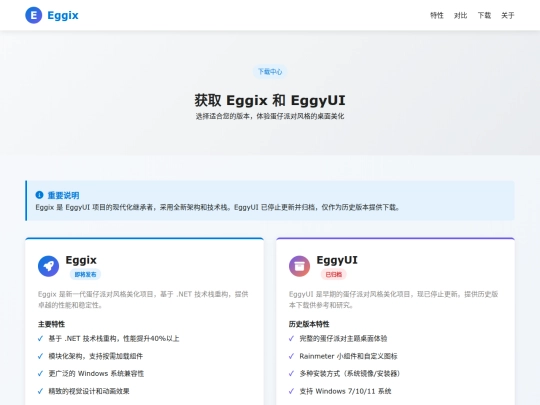Click the rocket icon on Eggix card
The width and height of the screenshot is (540, 405).
click(48, 266)
